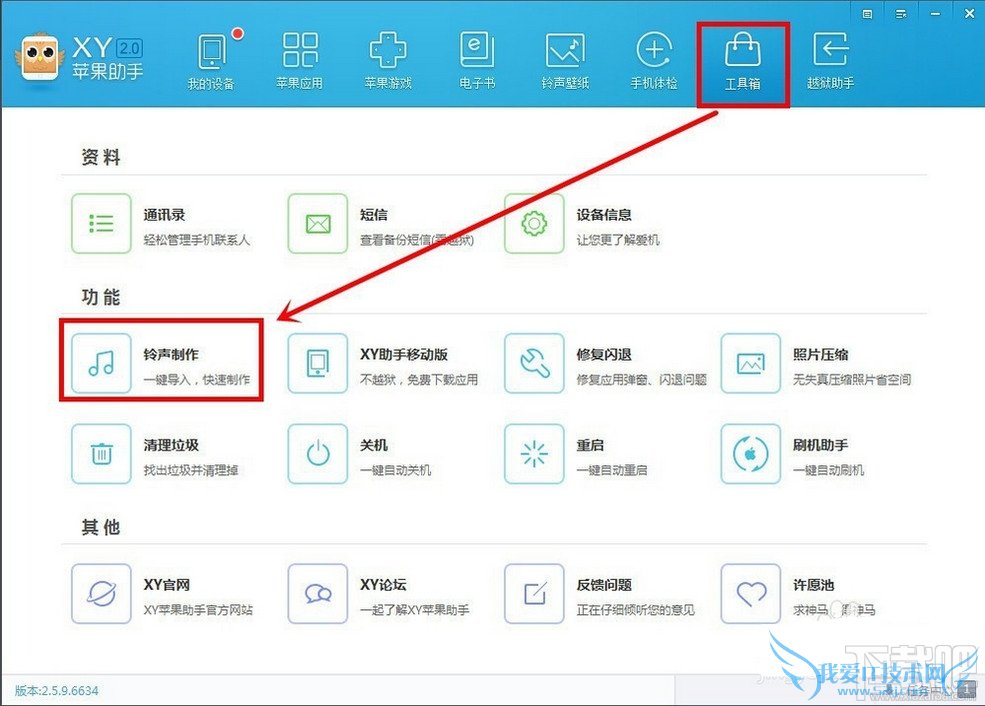Click the description 一键自动关机
This screenshot has height=706, width=985.
[x=396, y=470]
